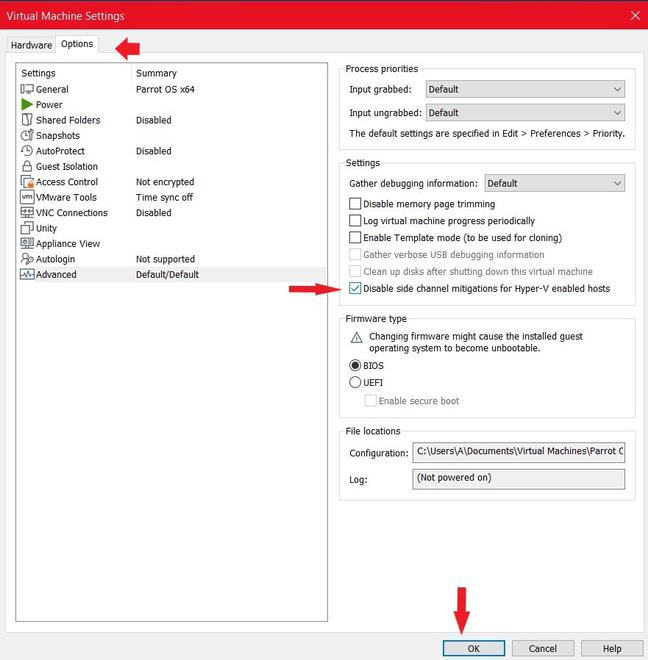Click the AutoProtect icon

[x=27, y=151]
